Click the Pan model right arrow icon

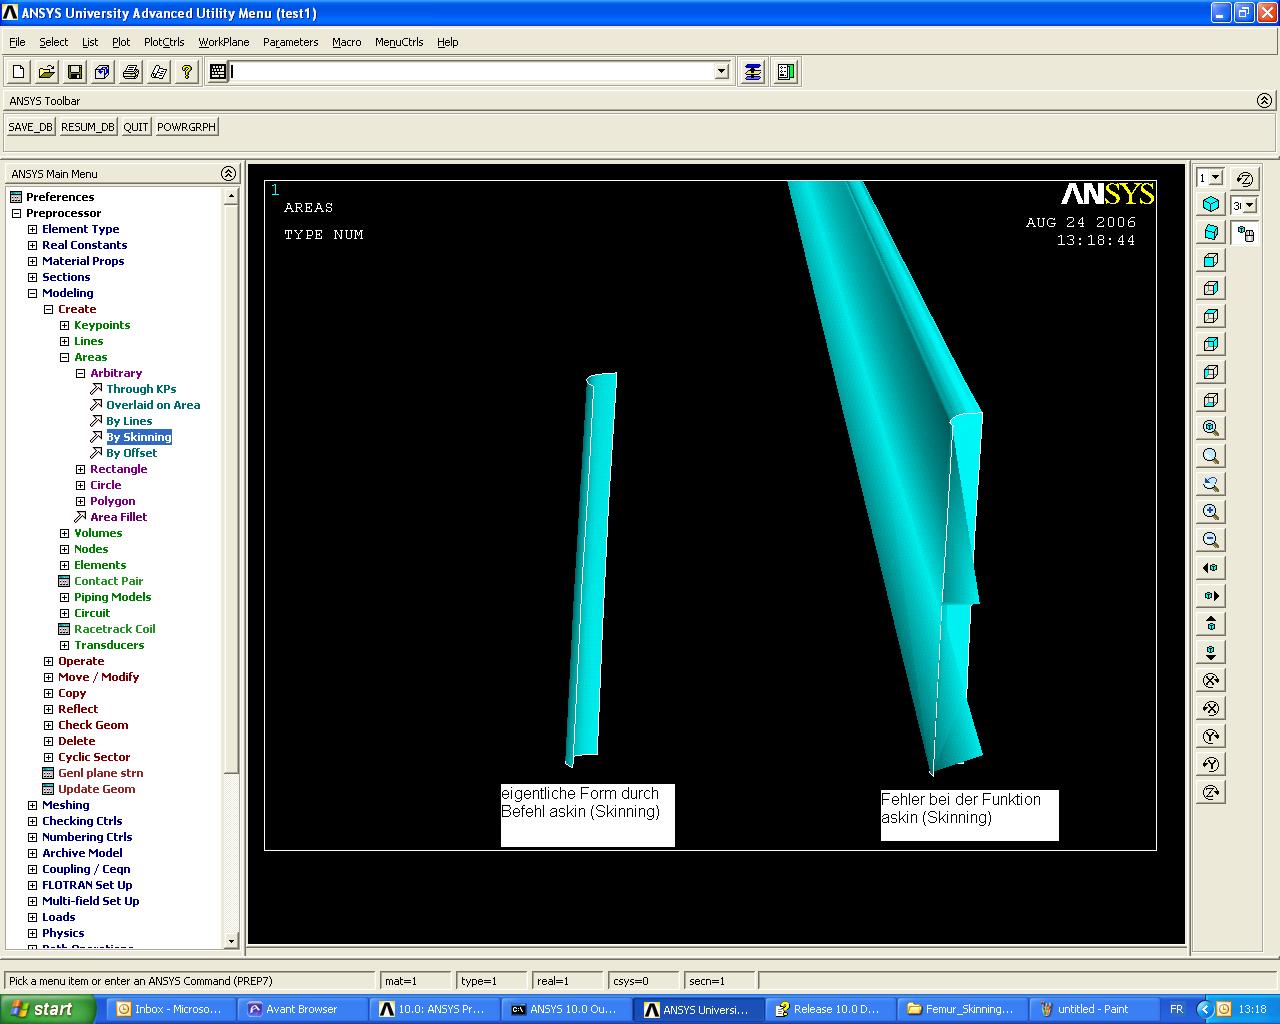[x=1211, y=596]
